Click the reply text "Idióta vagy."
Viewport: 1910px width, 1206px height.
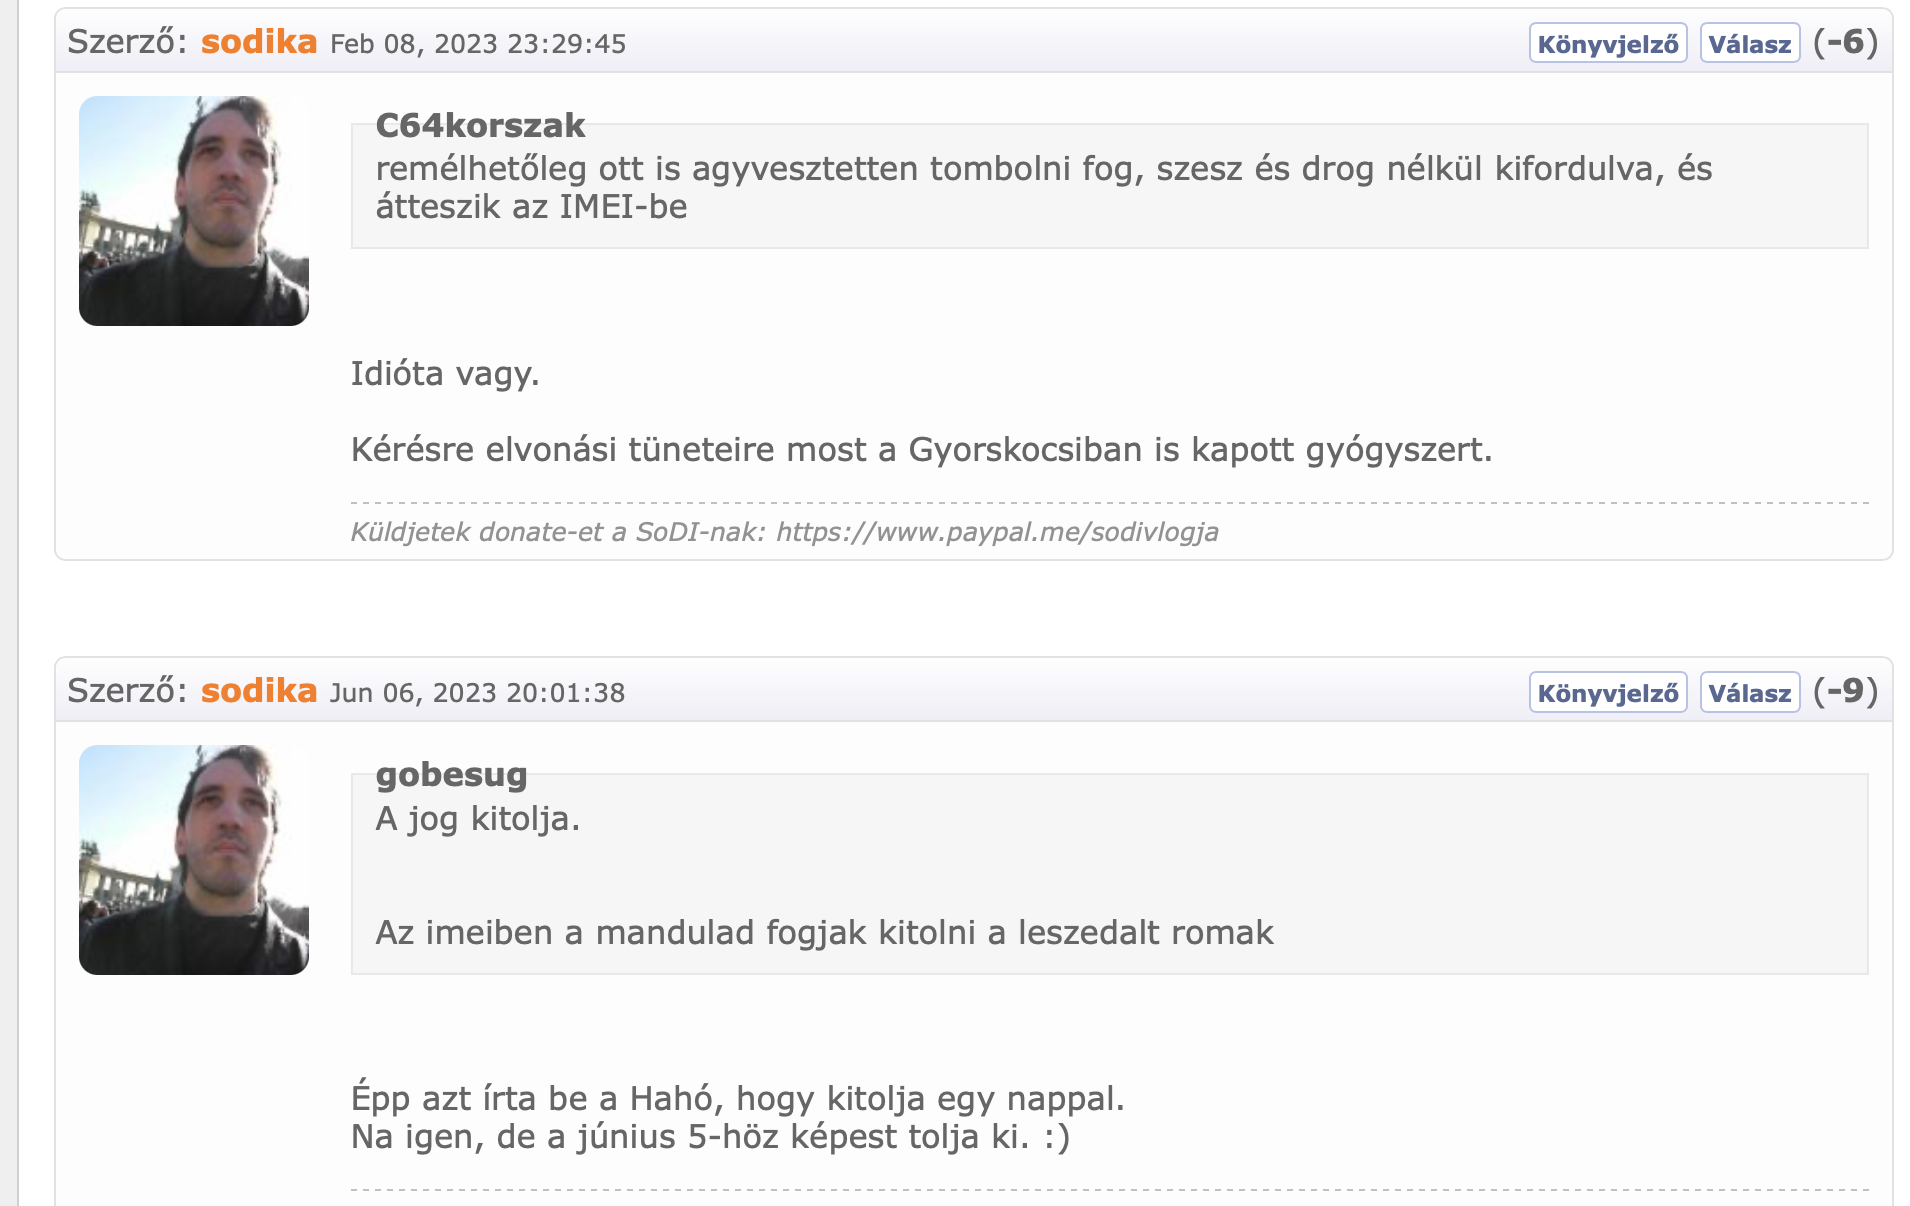coord(445,374)
